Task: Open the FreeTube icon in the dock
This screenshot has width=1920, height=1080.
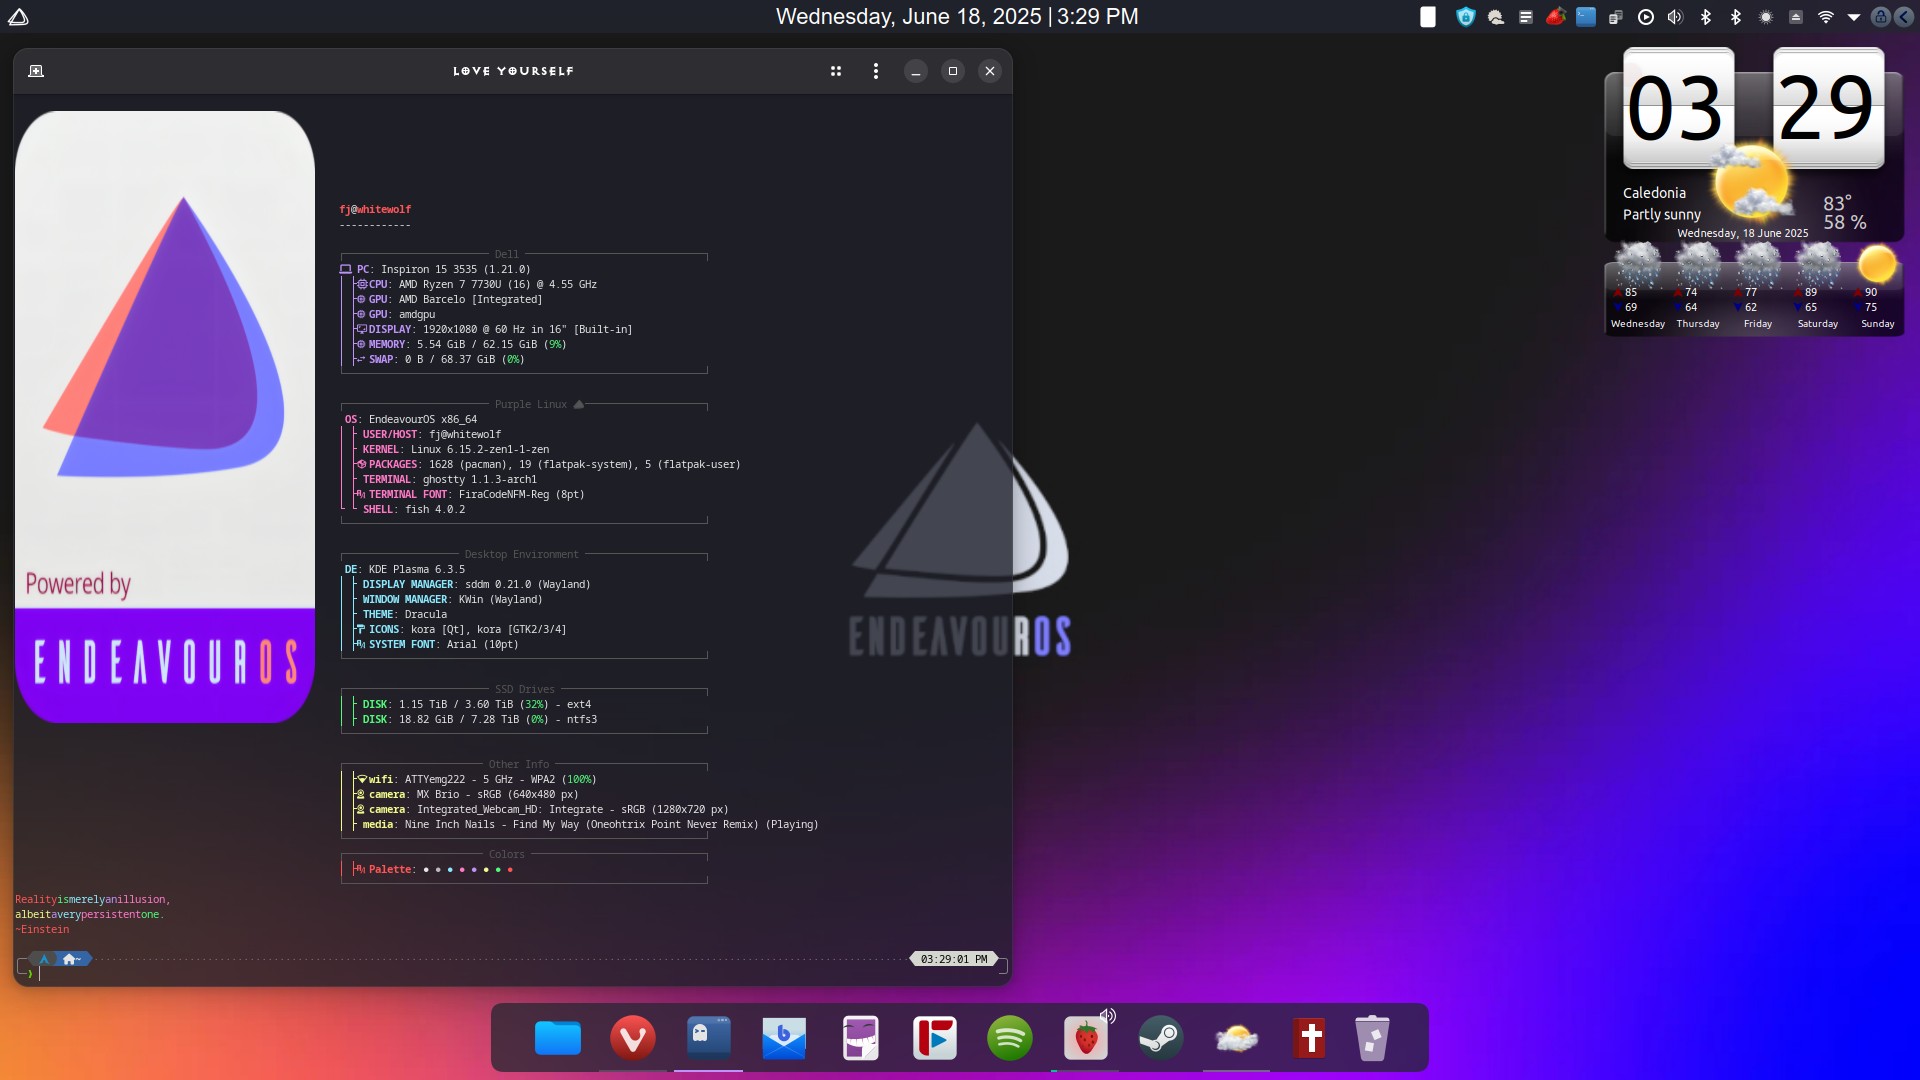Action: click(935, 1037)
